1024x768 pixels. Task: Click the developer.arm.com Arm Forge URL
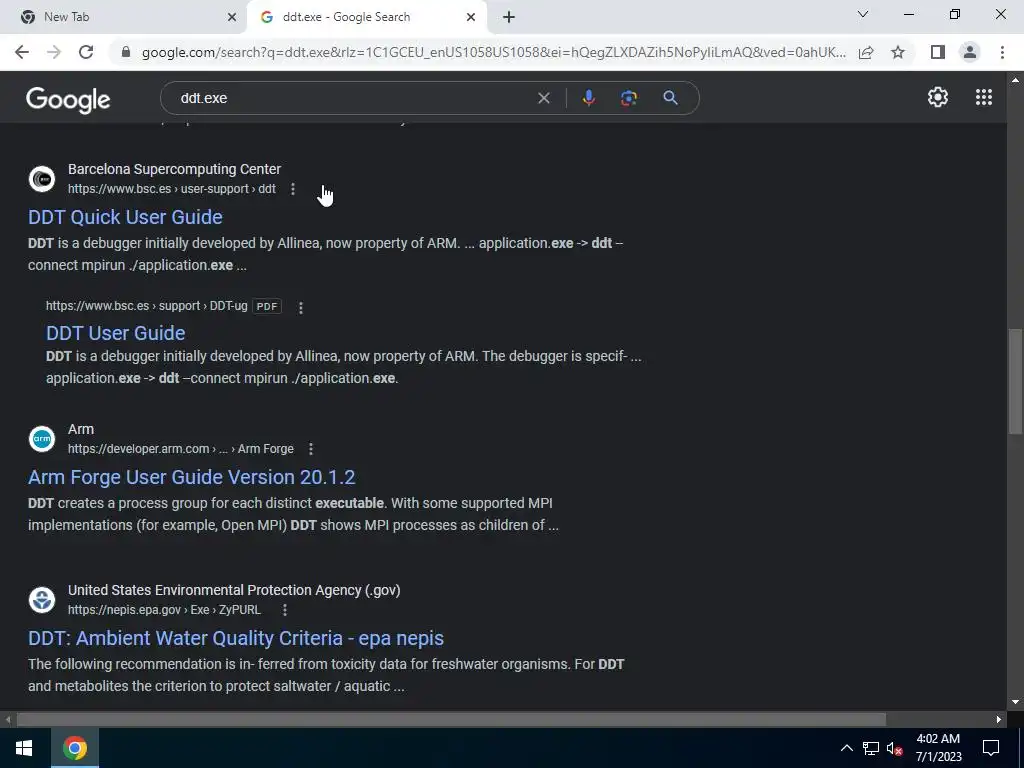pos(181,449)
